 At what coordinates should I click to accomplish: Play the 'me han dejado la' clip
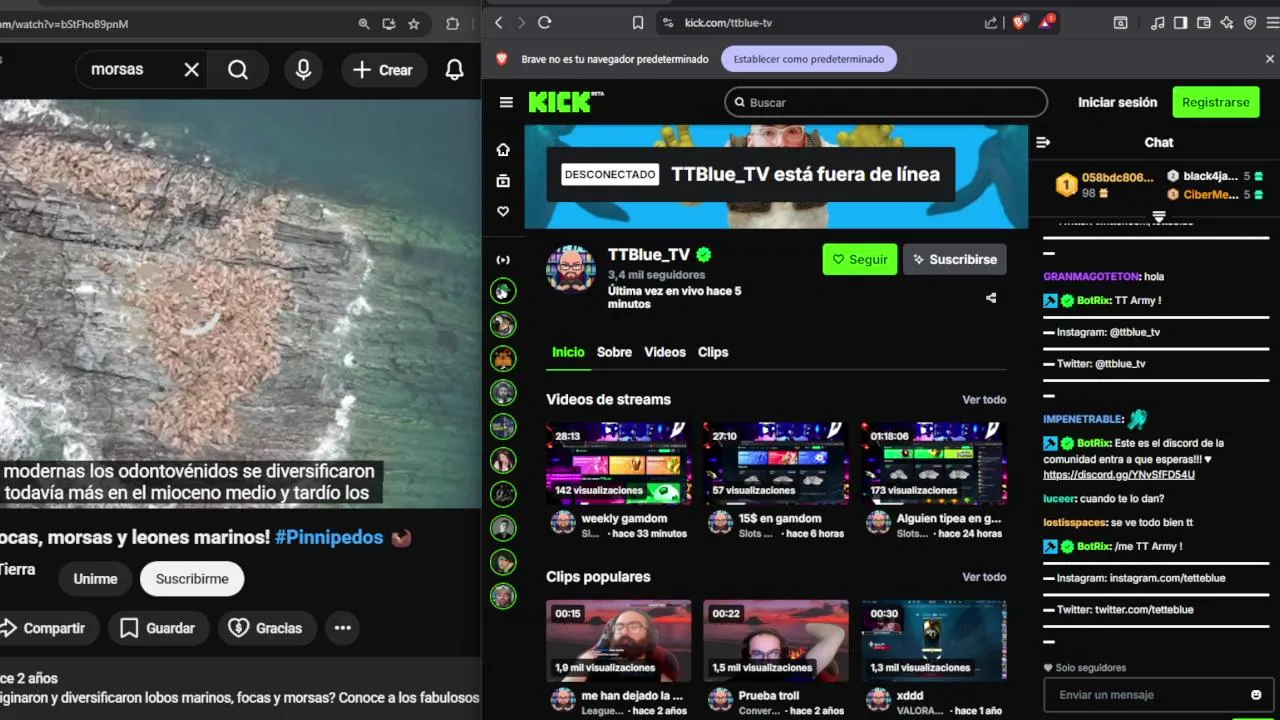pyautogui.click(x=618, y=640)
